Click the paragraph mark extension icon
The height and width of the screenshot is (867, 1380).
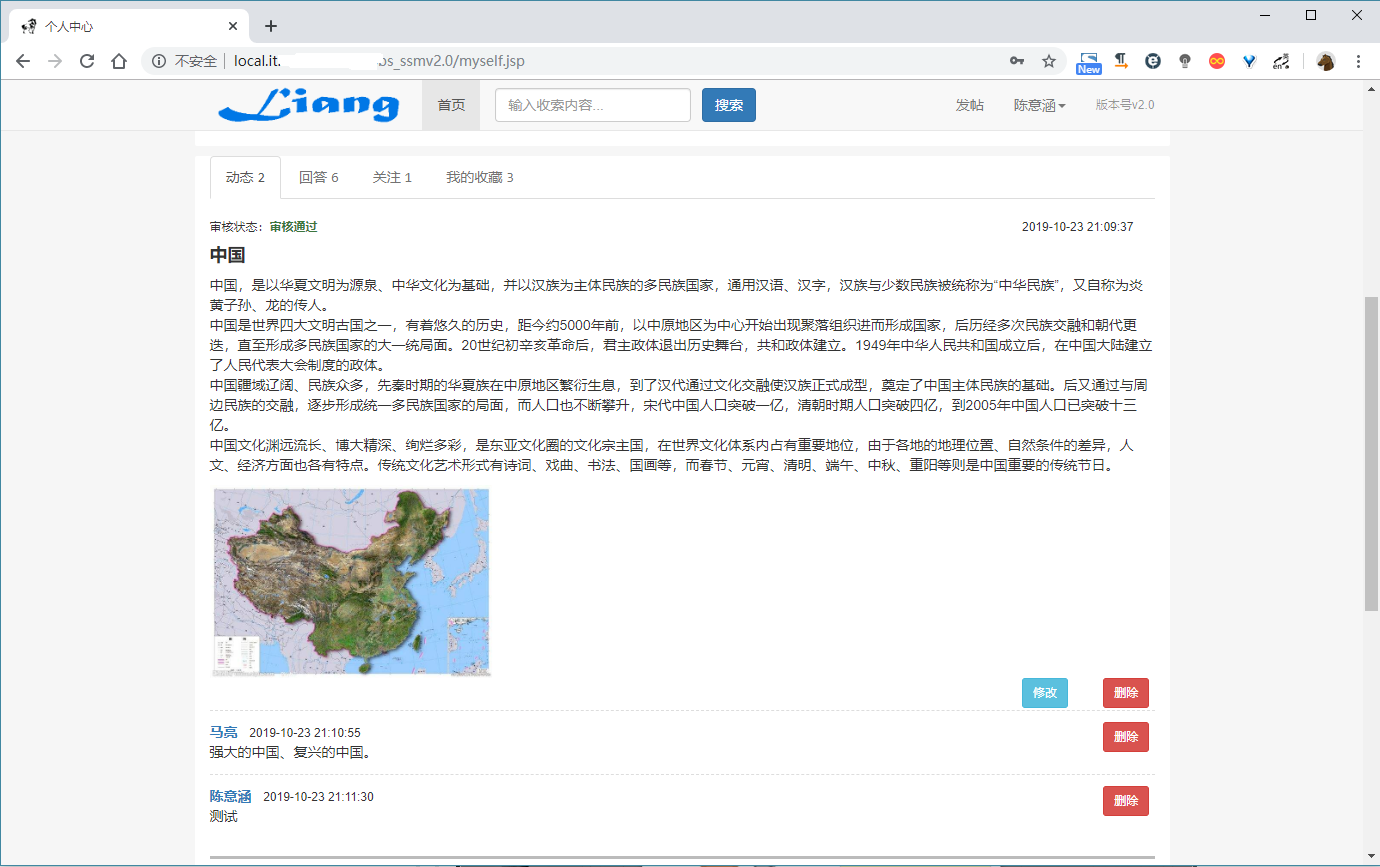(1121, 61)
